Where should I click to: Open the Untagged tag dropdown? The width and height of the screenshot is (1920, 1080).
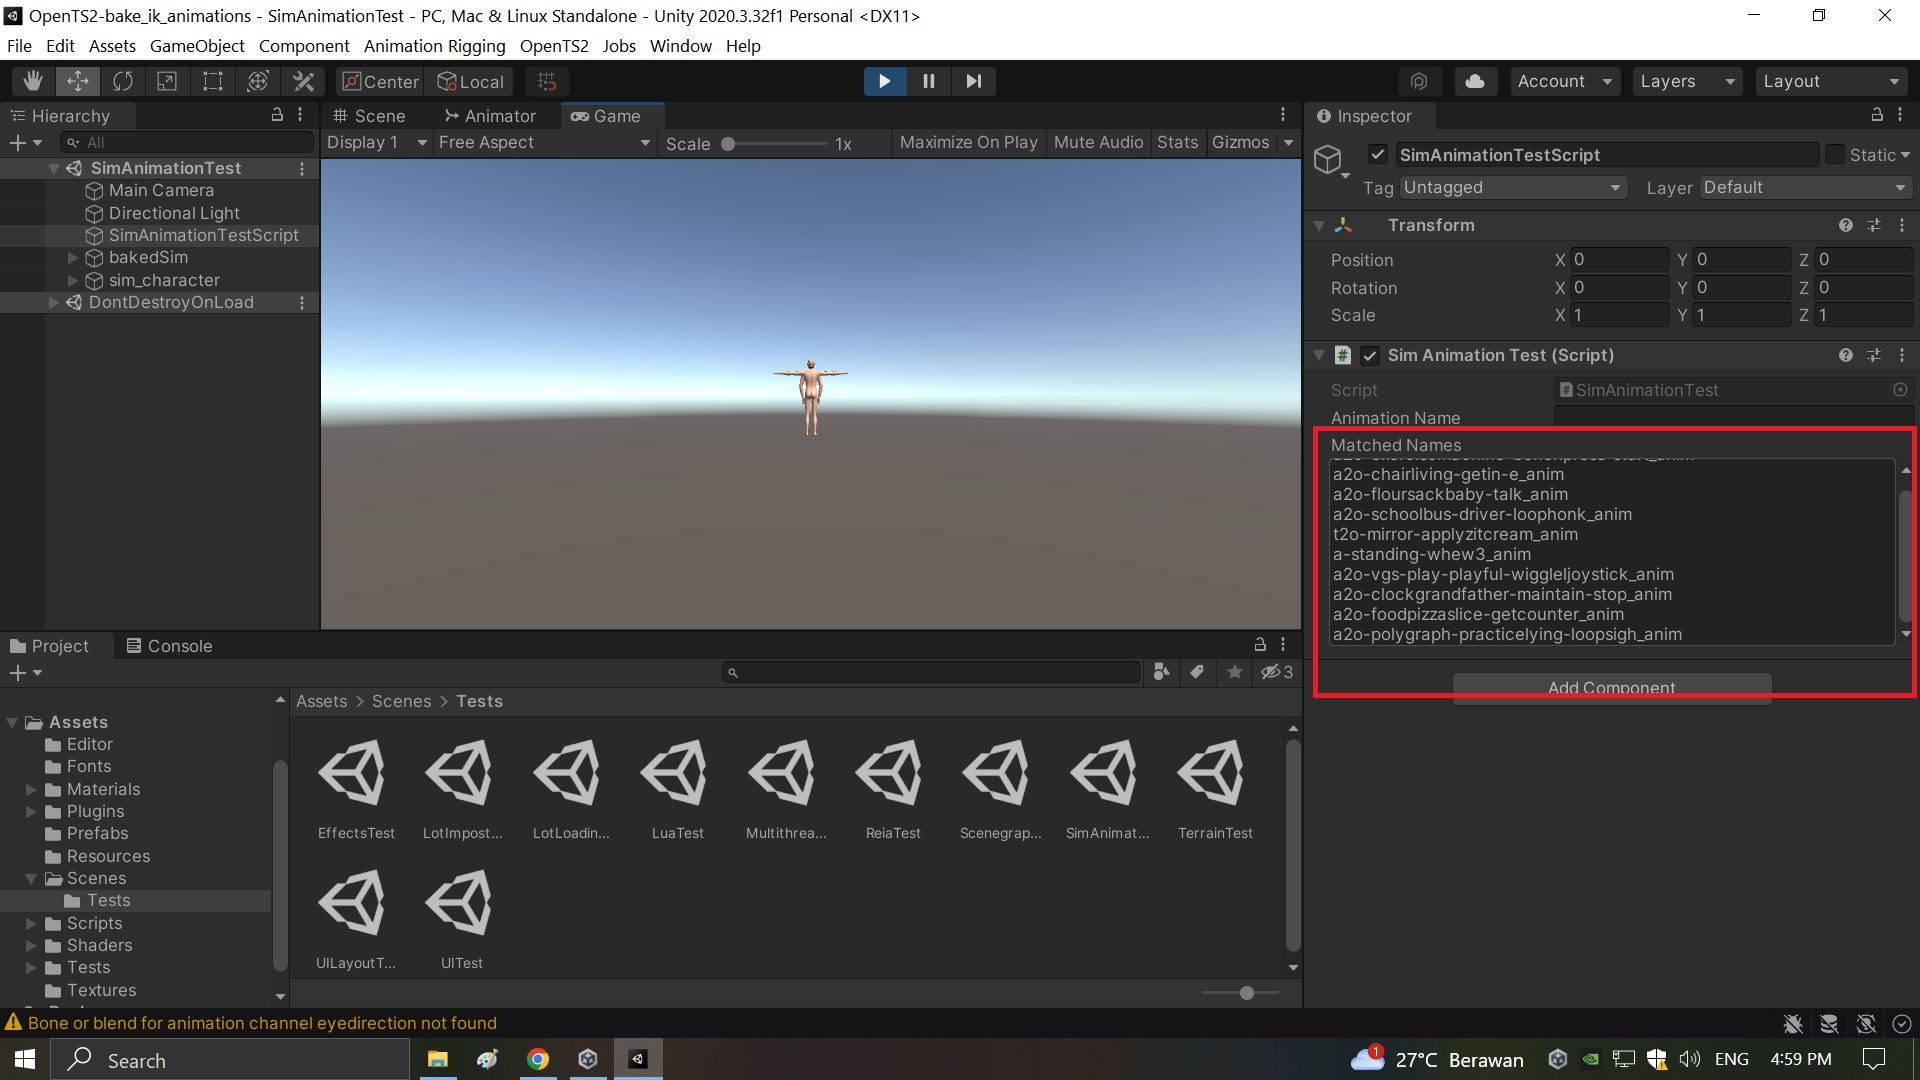1512,187
